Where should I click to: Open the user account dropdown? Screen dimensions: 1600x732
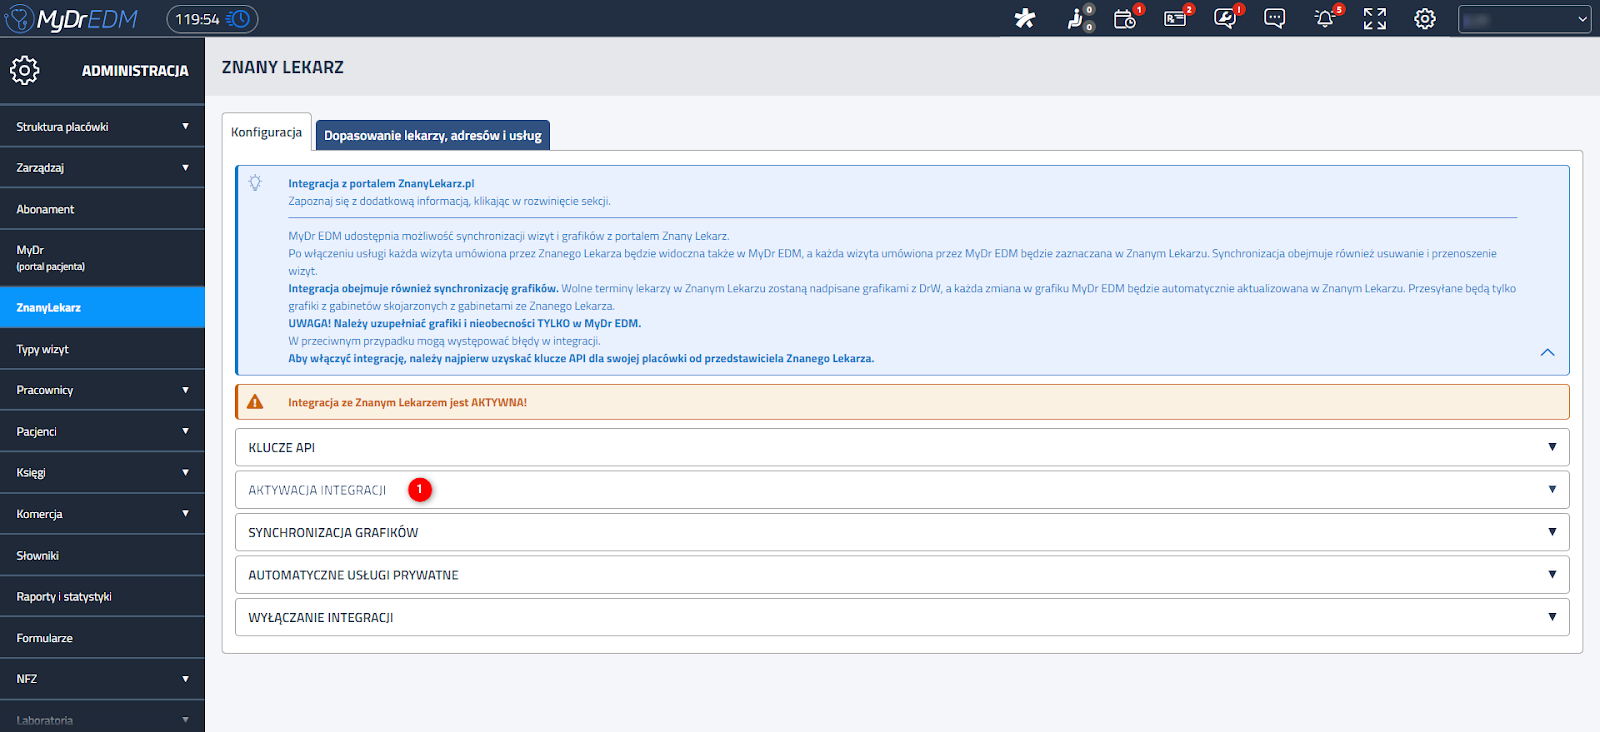(1524, 19)
